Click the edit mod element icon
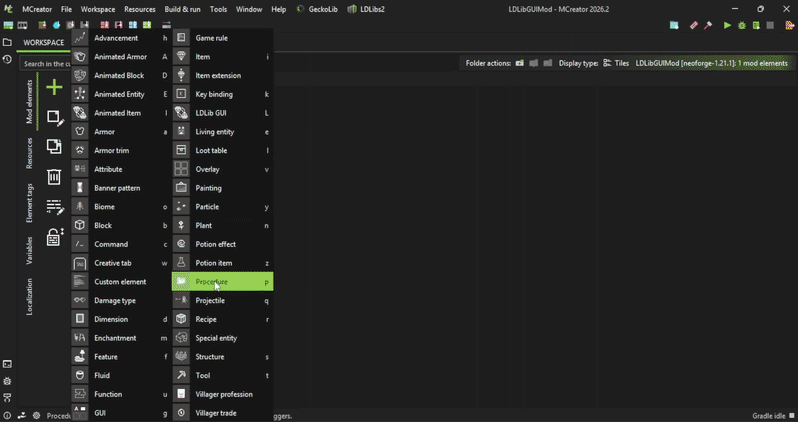 pyautogui.click(x=55, y=118)
